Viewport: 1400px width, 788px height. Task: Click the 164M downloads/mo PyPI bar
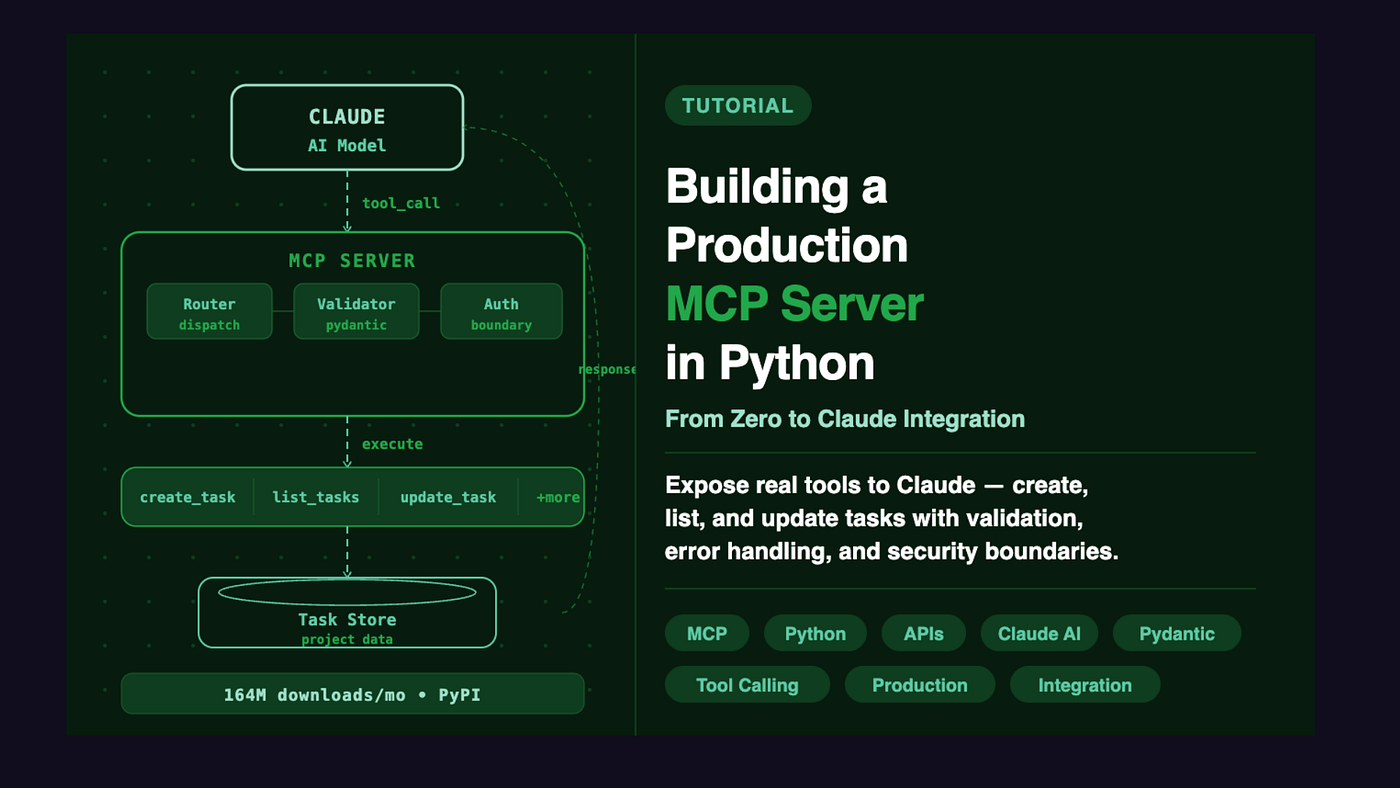click(x=352, y=694)
